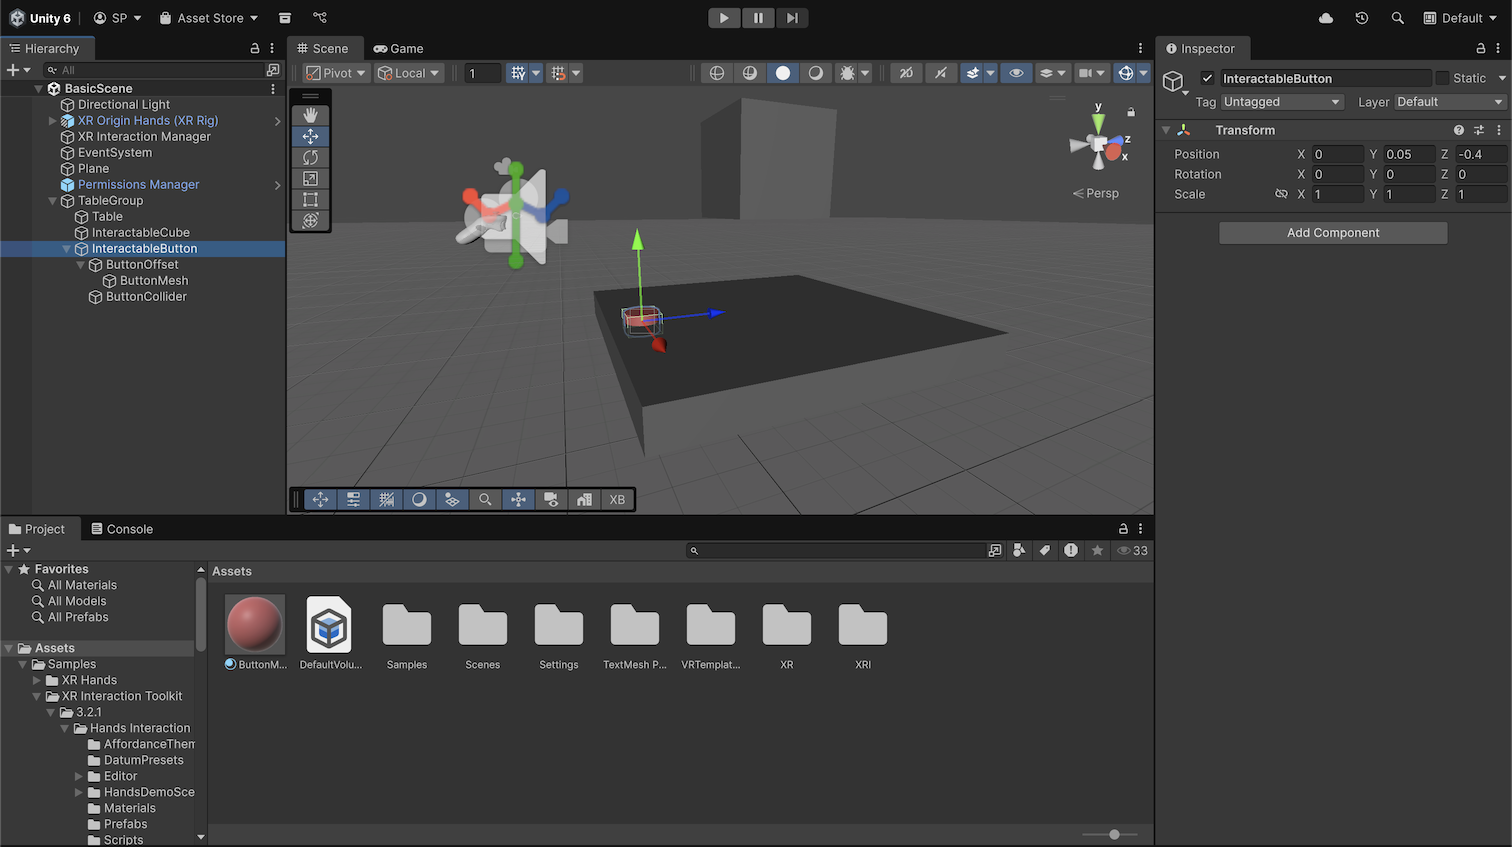Adjust the asset icon size slider
This screenshot has height=847, width=1512.
(1114, 834)
